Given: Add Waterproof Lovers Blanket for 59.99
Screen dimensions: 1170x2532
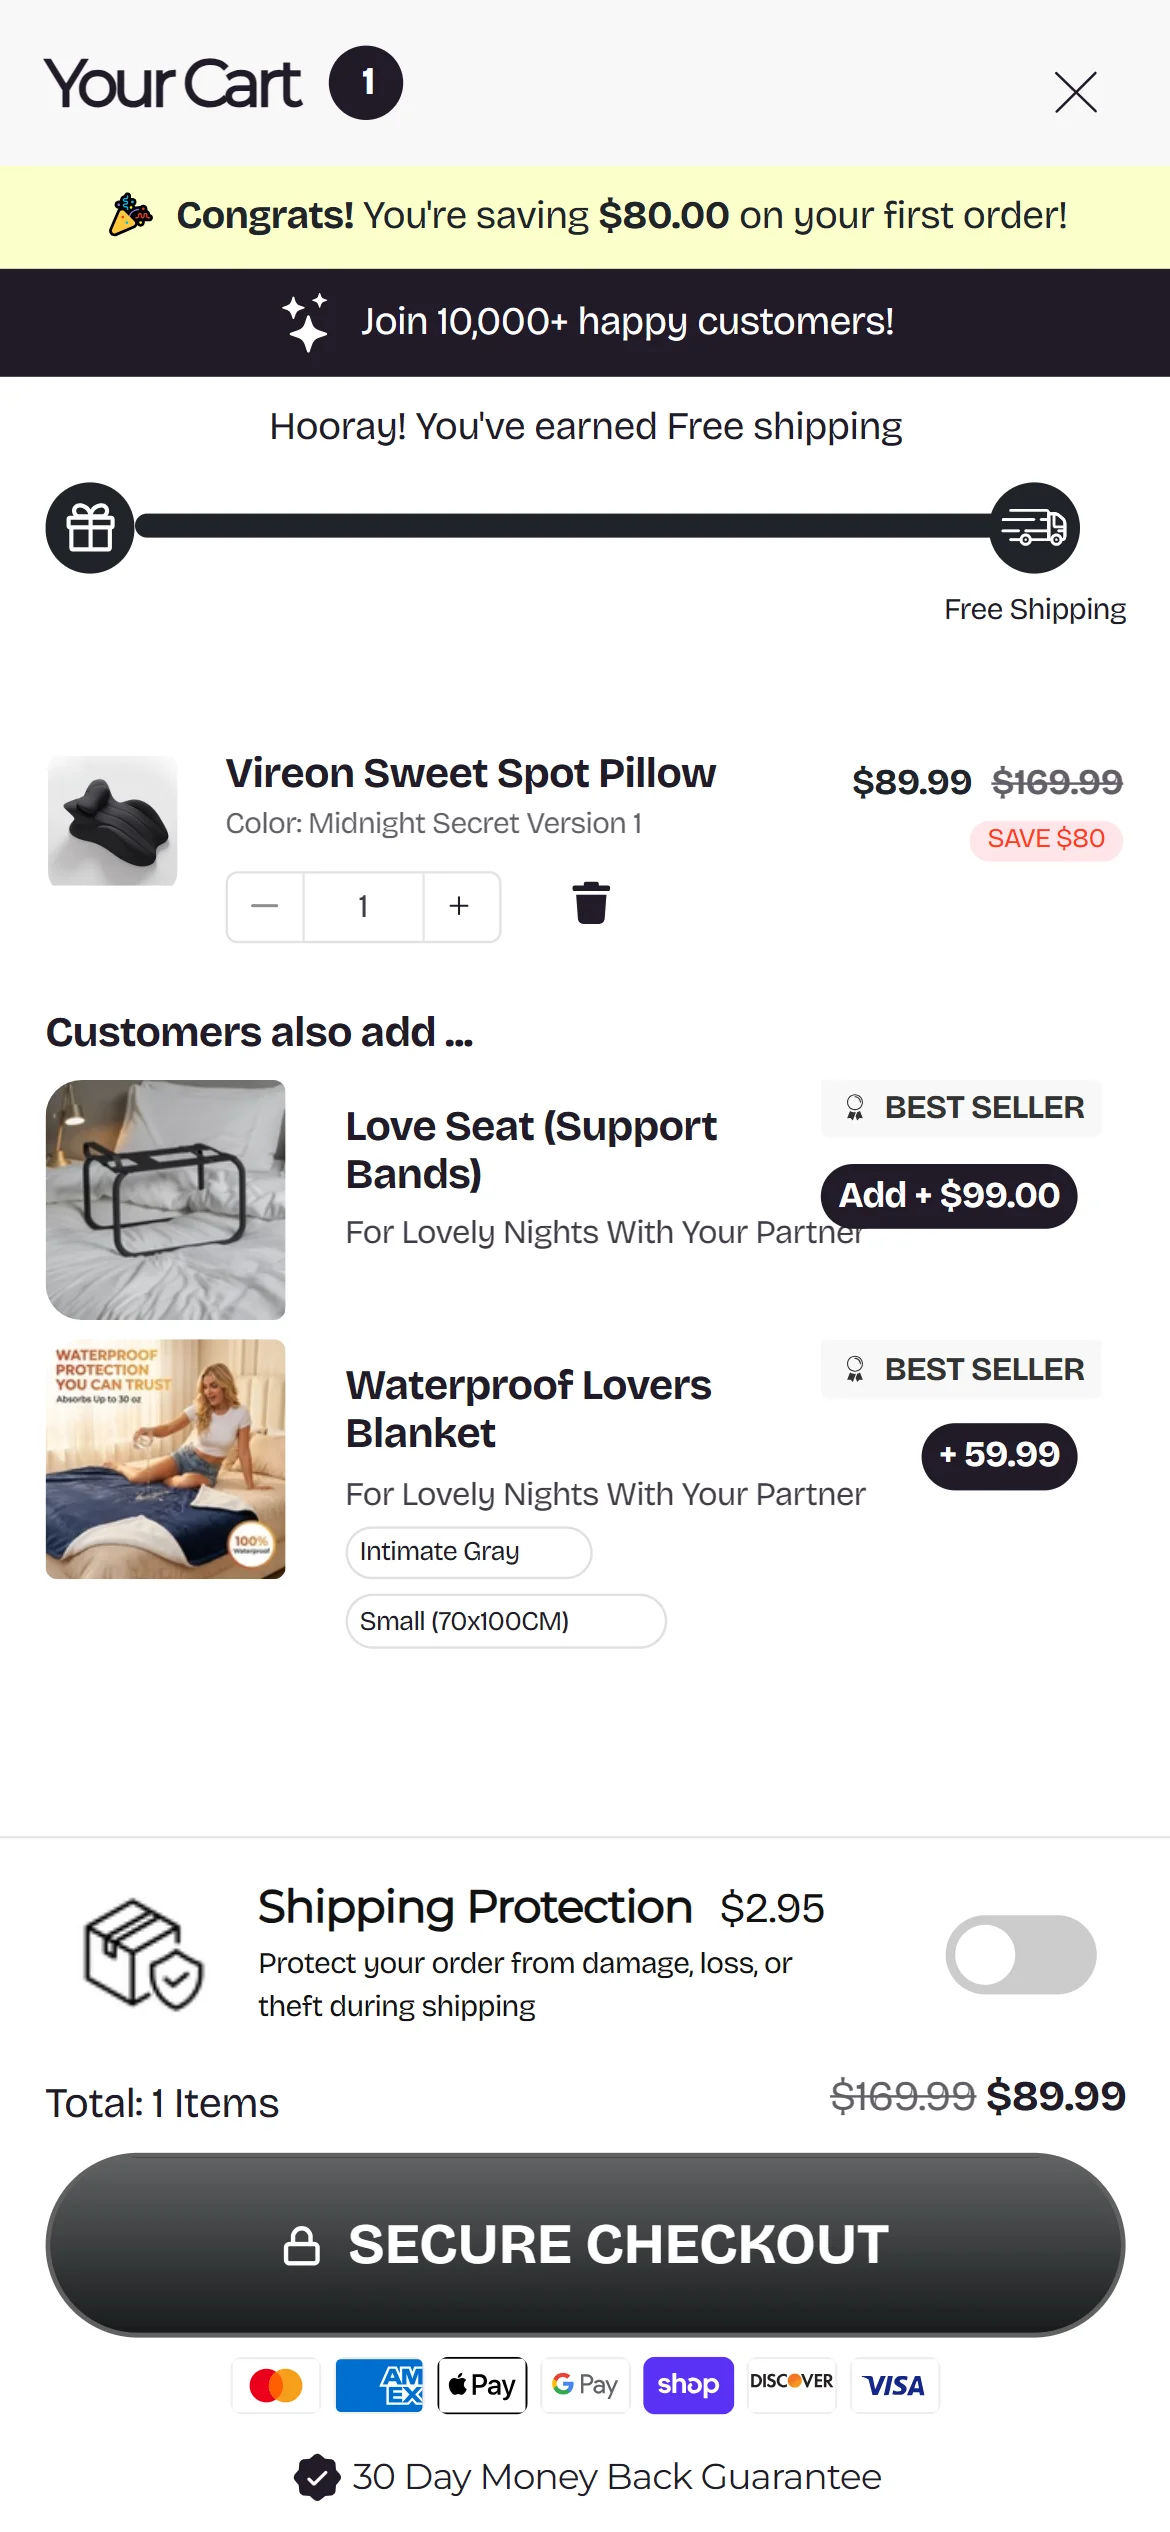Looking at the screenshot, I should pos(998,1455).
